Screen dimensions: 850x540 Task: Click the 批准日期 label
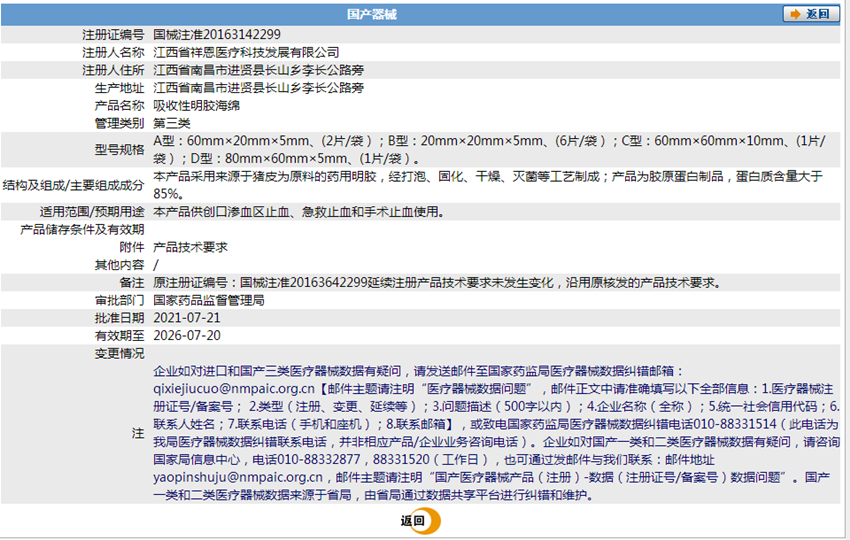tap(119, 318)
